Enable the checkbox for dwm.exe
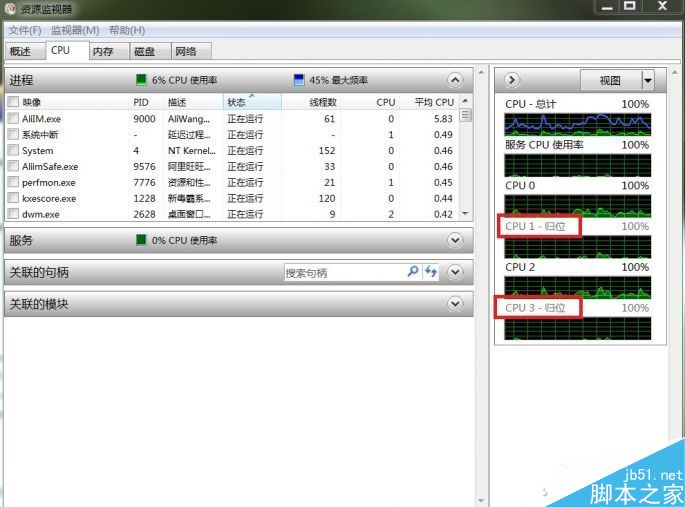Screen dimensions: 685x507 (x=13, y=214)
